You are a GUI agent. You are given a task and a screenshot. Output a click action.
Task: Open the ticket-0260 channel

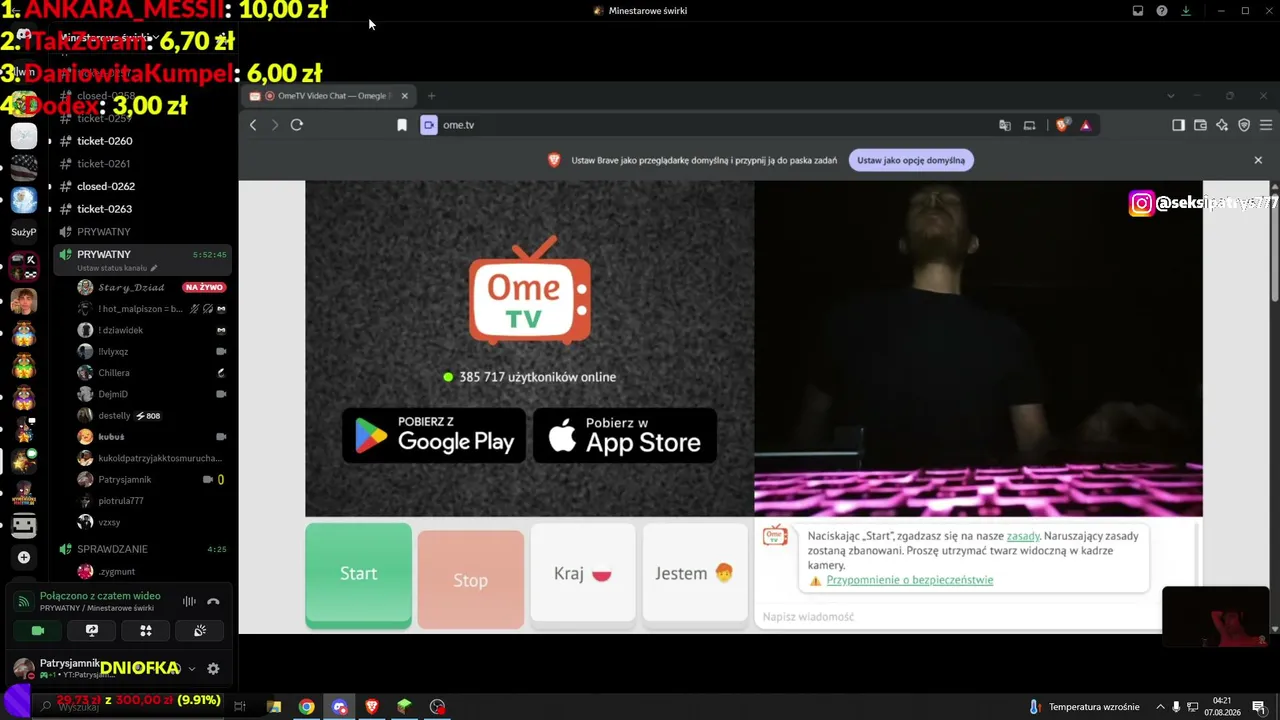pos(105,141)
